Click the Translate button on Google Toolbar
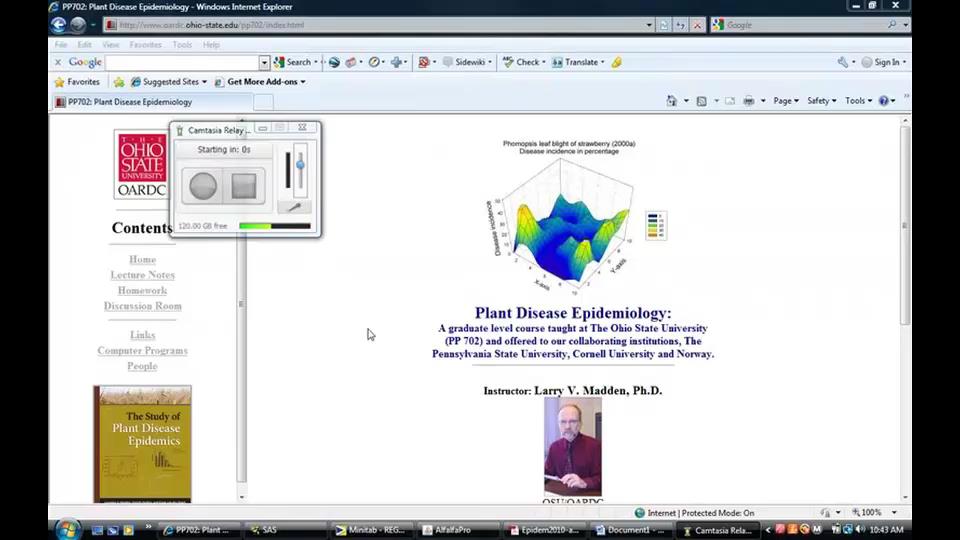The height and width of the screenshot is (540, 960). [577, 62]
